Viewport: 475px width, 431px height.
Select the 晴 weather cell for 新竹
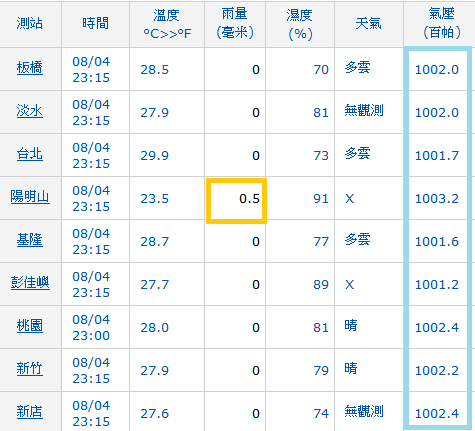(351, 368)
